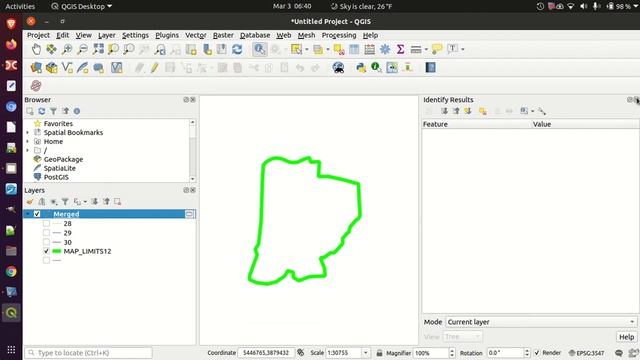Click the Zoom to Selection icon

113,49
